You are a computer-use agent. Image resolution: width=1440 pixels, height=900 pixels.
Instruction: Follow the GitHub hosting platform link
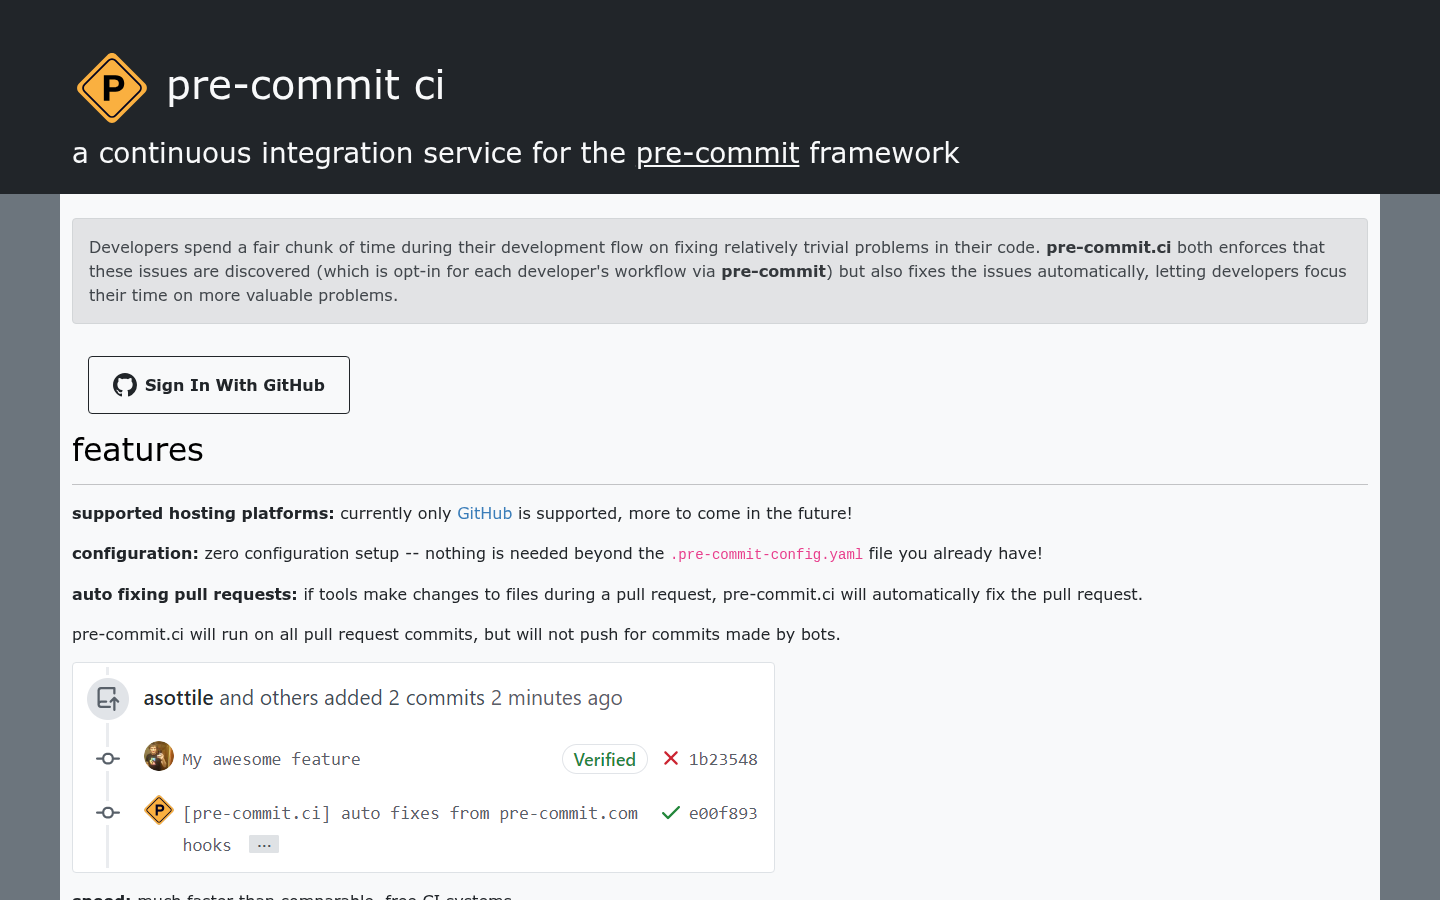[484, 513]
